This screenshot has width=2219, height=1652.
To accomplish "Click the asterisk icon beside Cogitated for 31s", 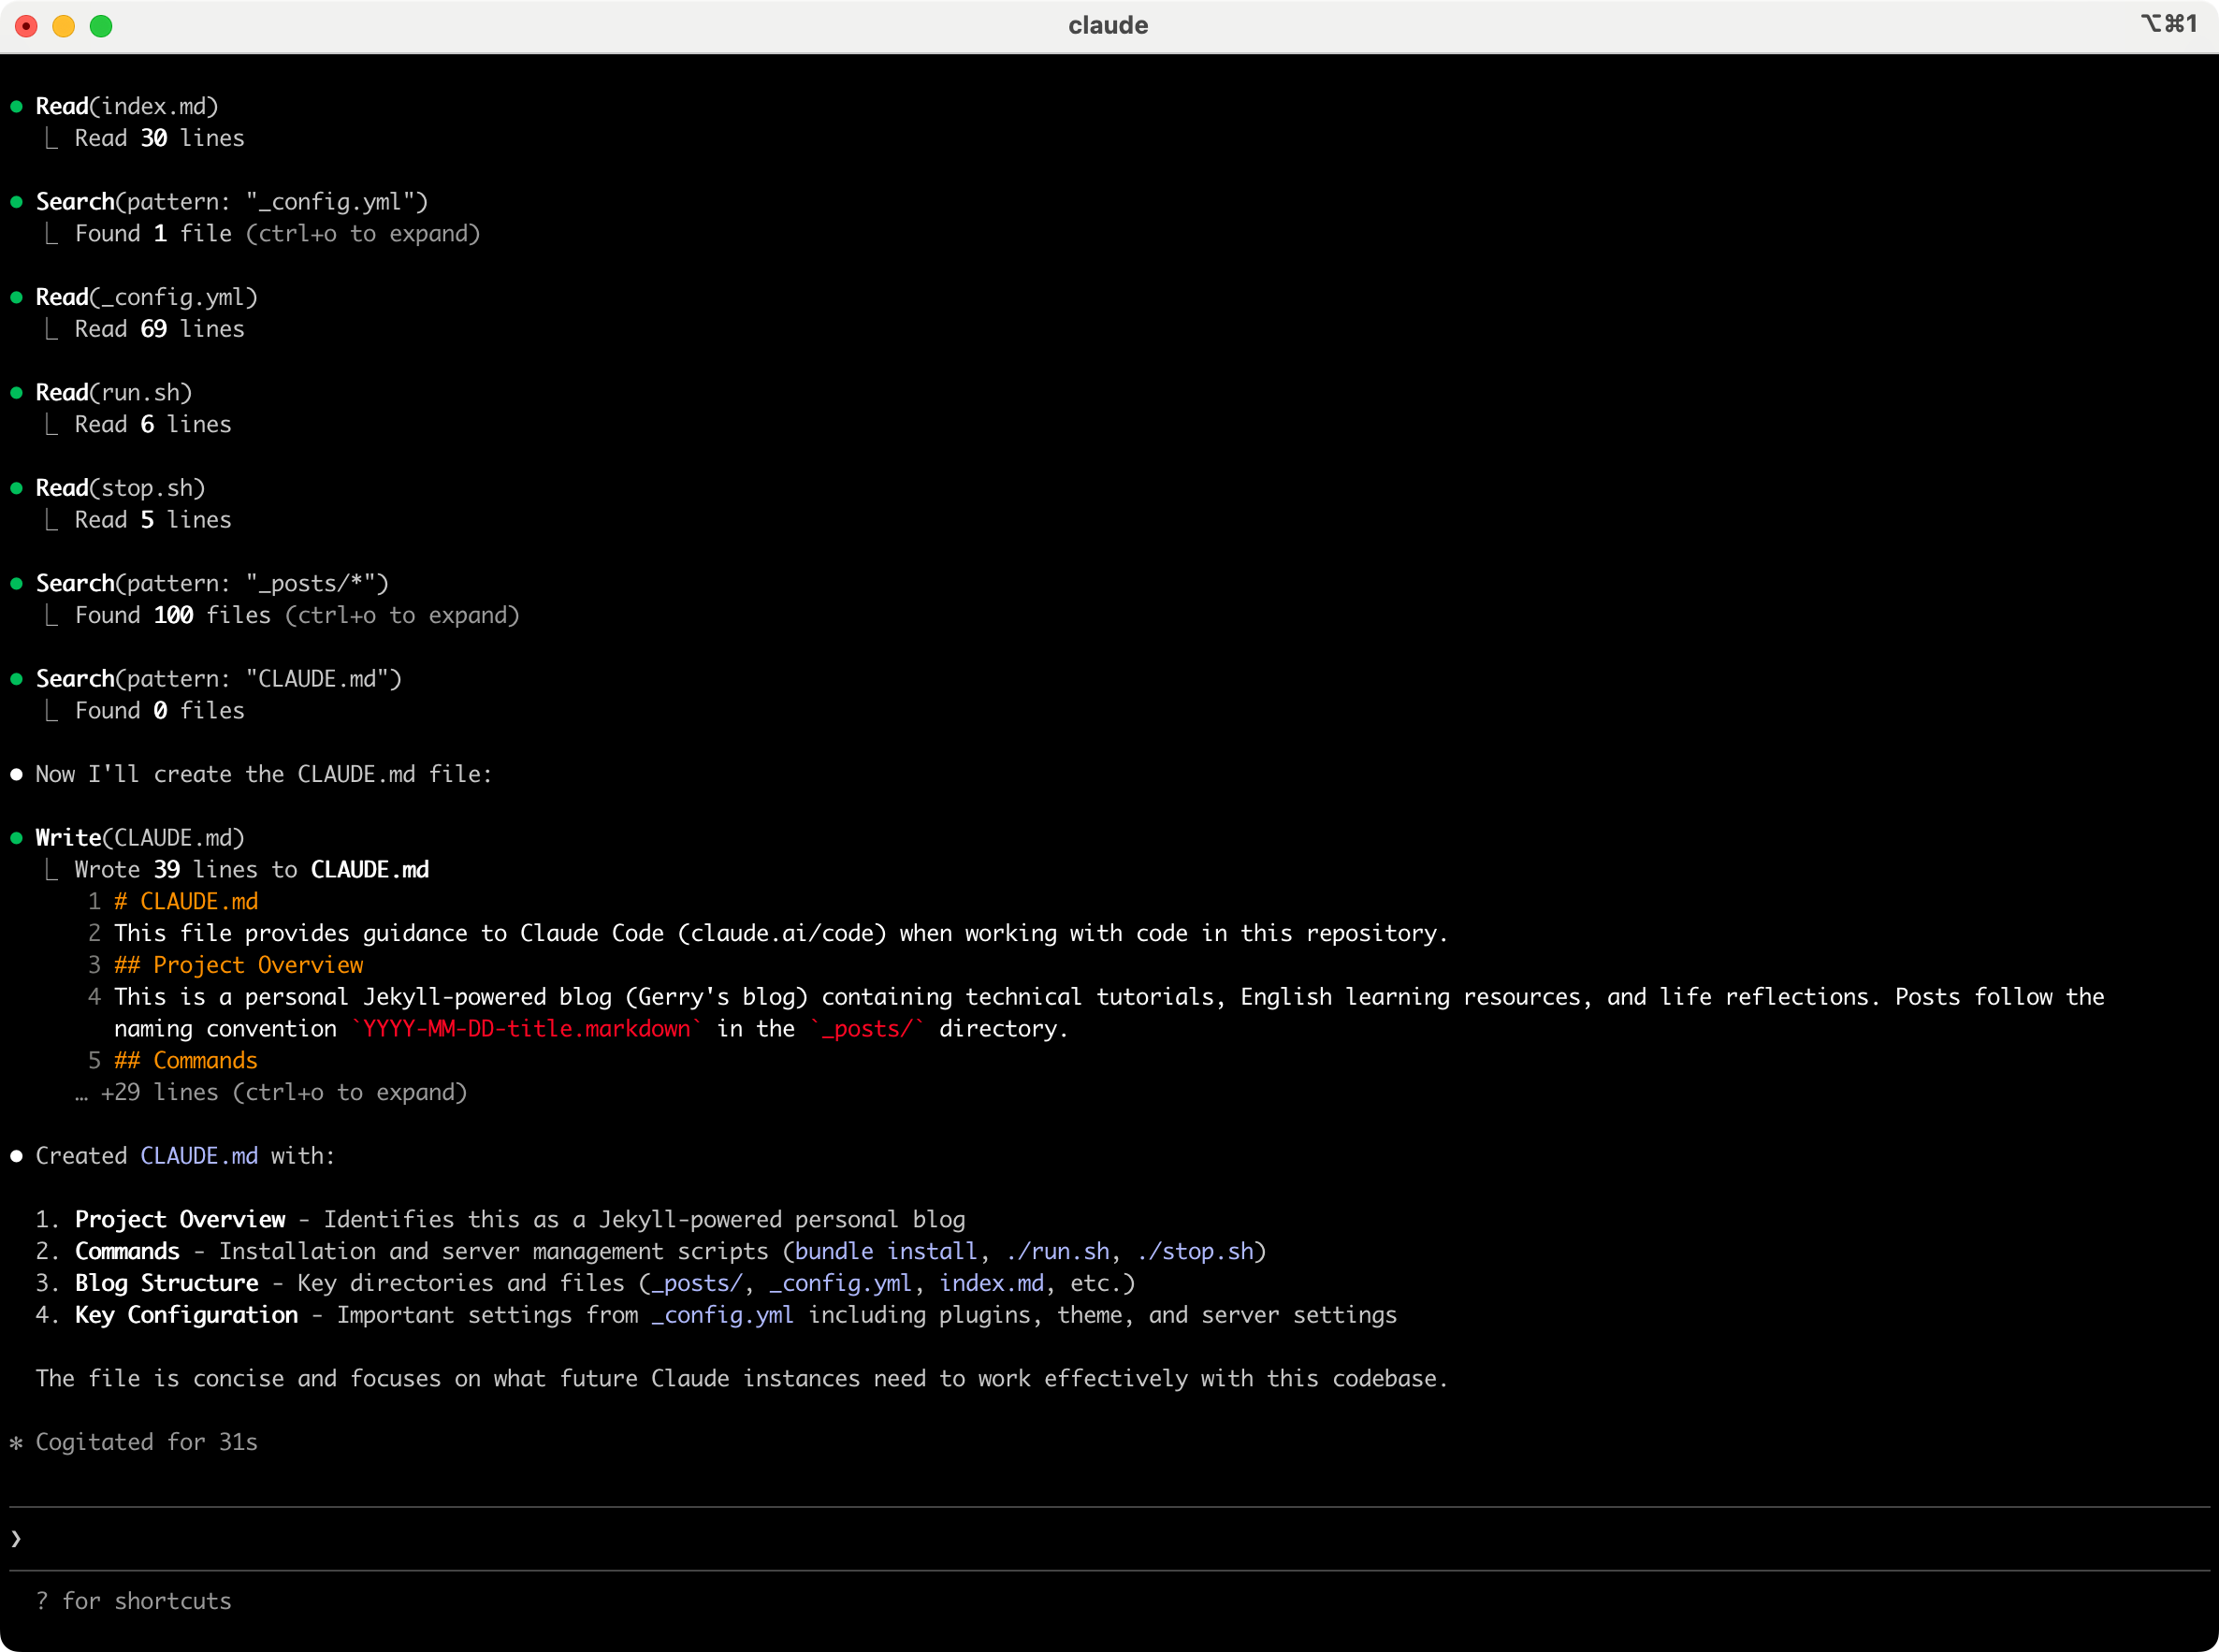I will 16,1443.
